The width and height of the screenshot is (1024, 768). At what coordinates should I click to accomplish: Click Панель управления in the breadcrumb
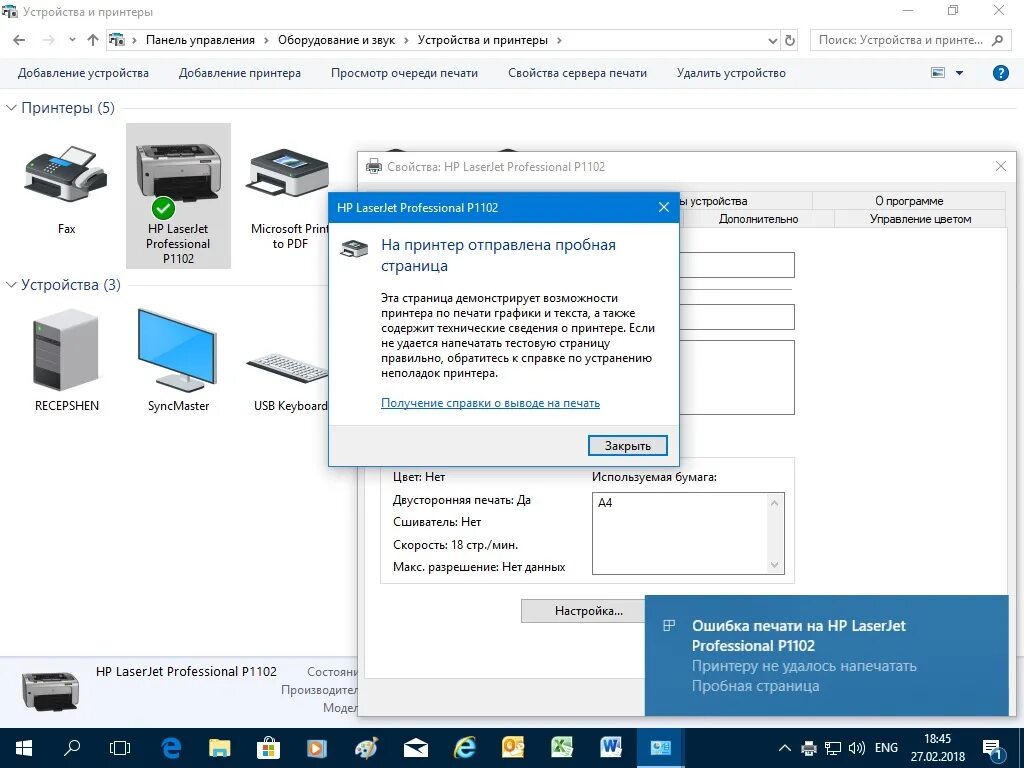point(200,40)
